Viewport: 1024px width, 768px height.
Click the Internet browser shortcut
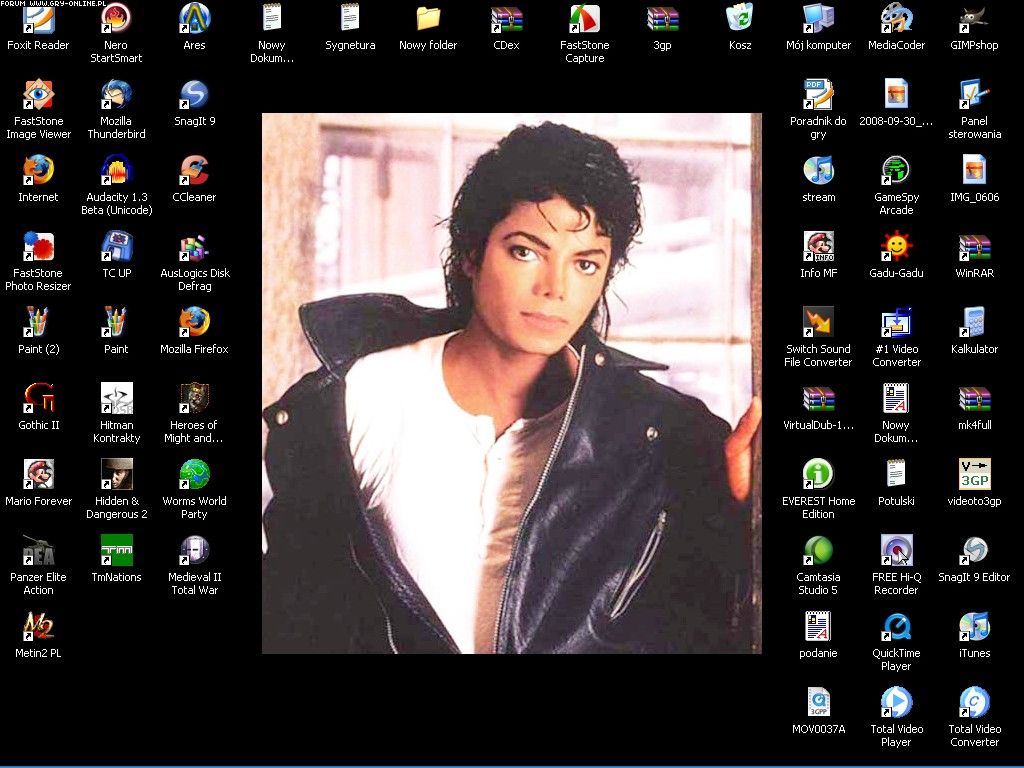pos(39,170)
